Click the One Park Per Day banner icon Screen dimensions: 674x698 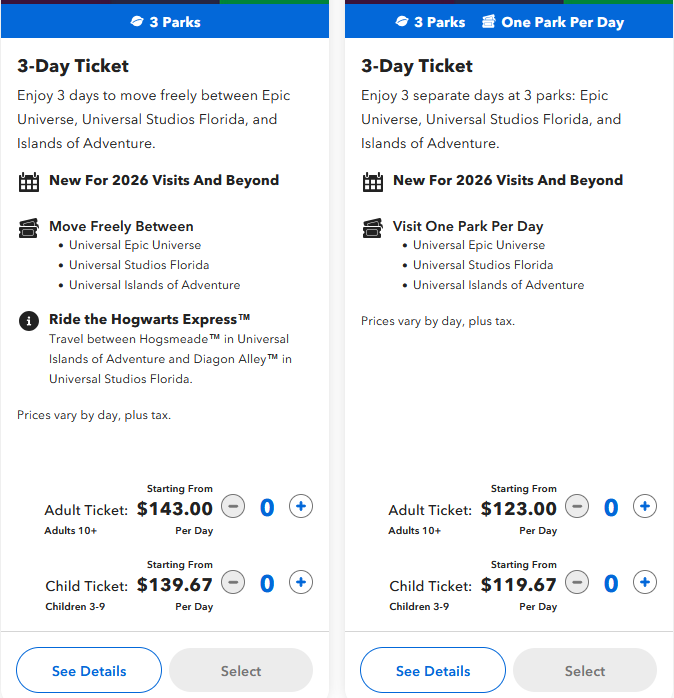489,21
